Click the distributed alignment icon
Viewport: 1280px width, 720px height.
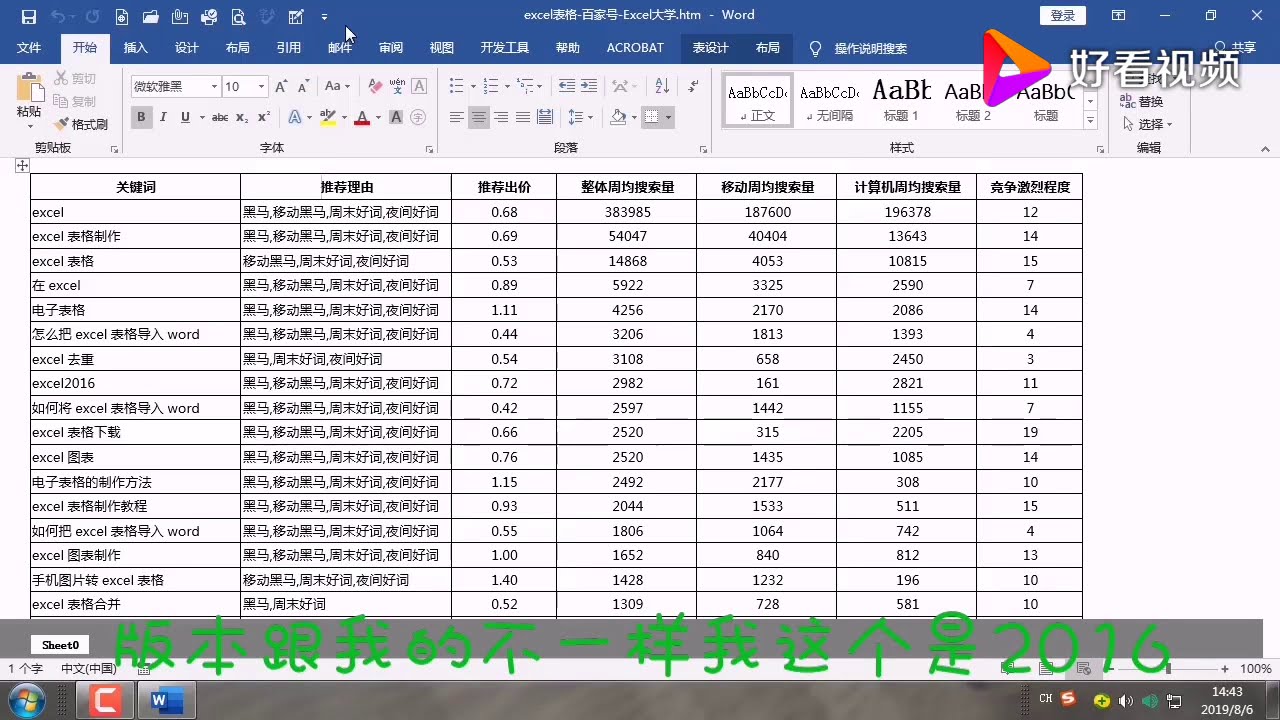545,118
